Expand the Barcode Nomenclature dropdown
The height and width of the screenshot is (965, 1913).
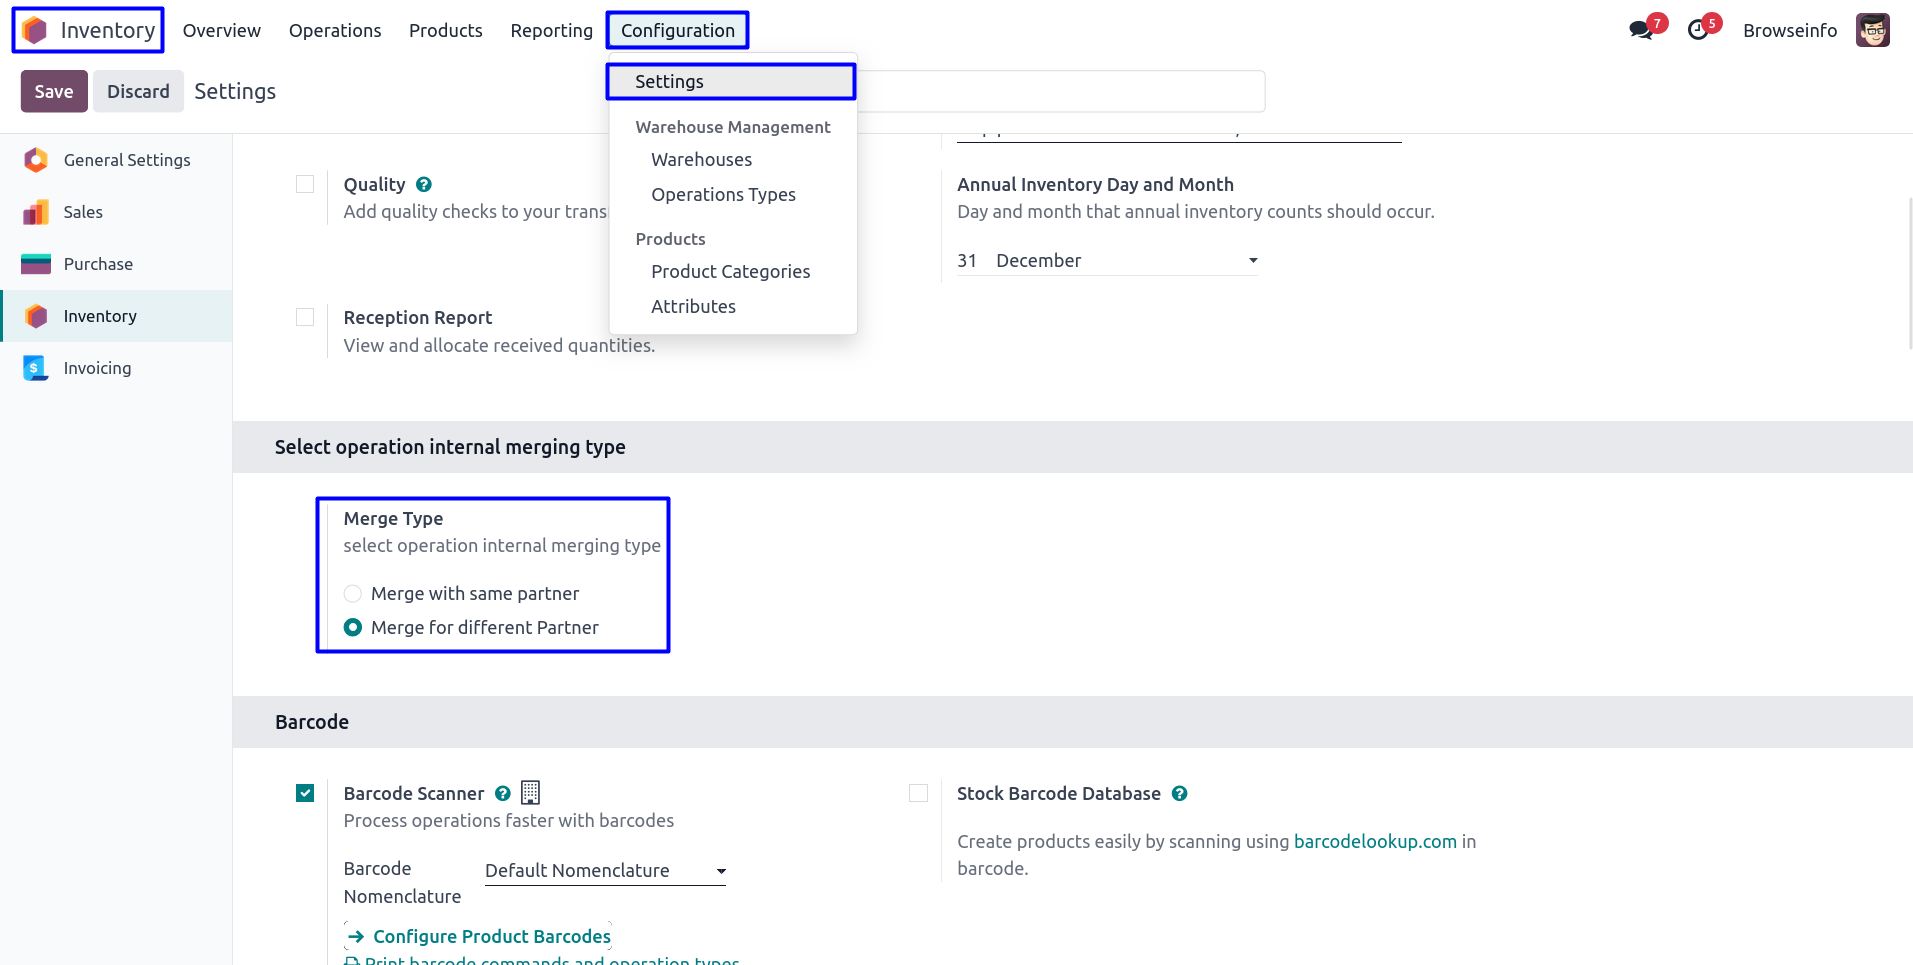click(x=605, y=871)
